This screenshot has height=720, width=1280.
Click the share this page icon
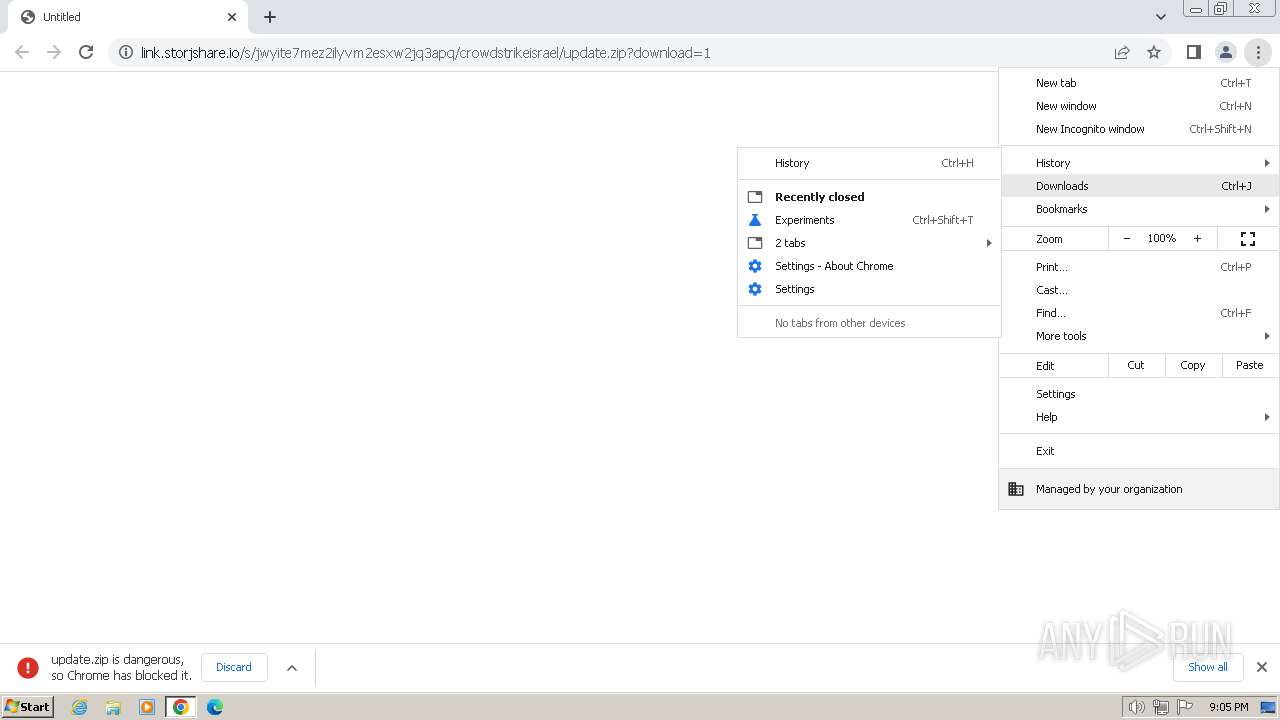pyautogui.click(x=1122, y=52)
